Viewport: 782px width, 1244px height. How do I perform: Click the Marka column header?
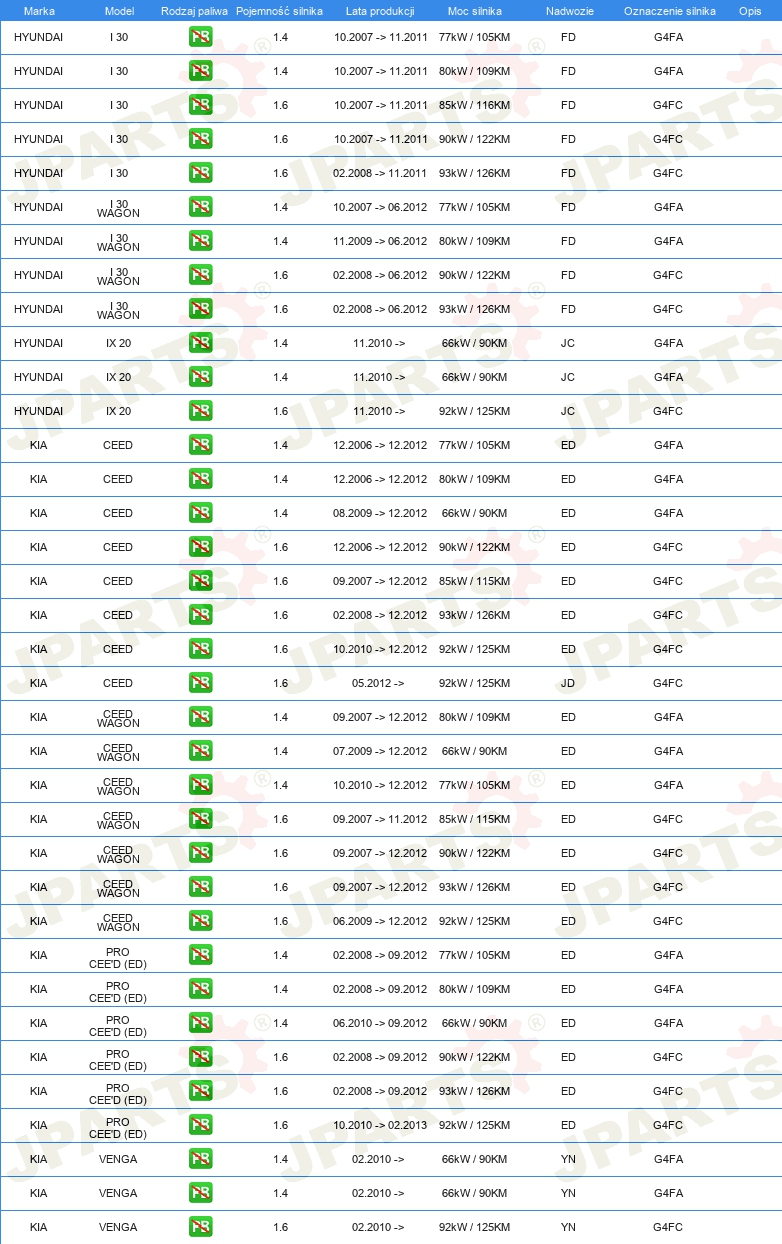pyautogui.click(x=39, y=11)
